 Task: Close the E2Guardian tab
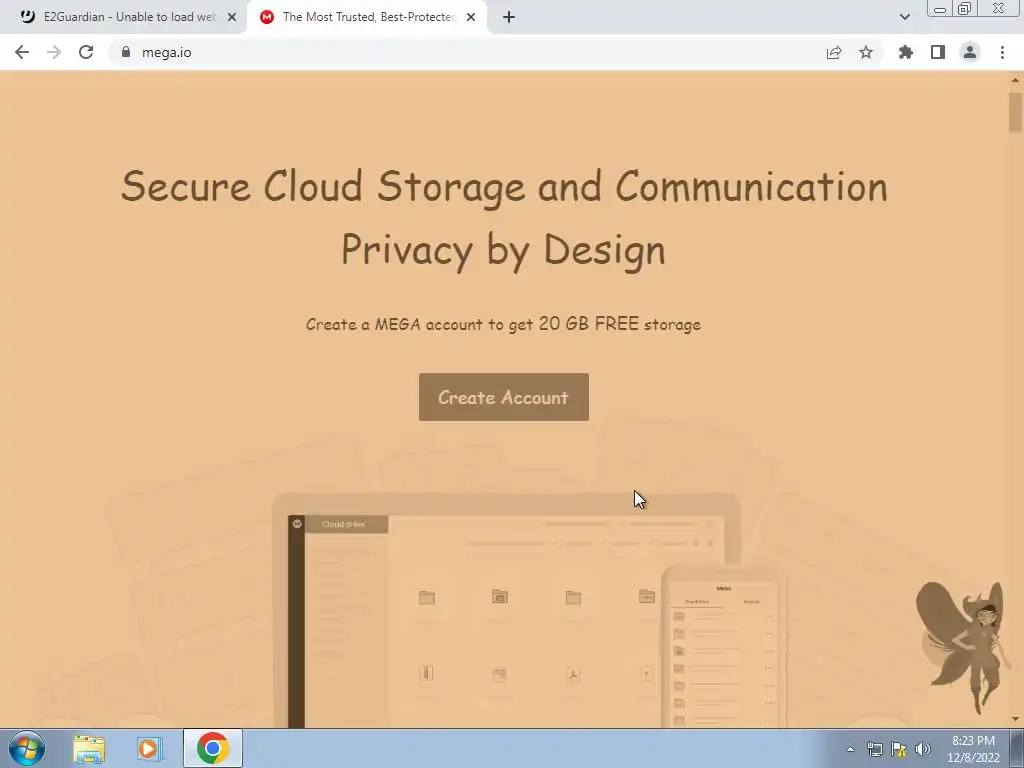coord(232,17)
